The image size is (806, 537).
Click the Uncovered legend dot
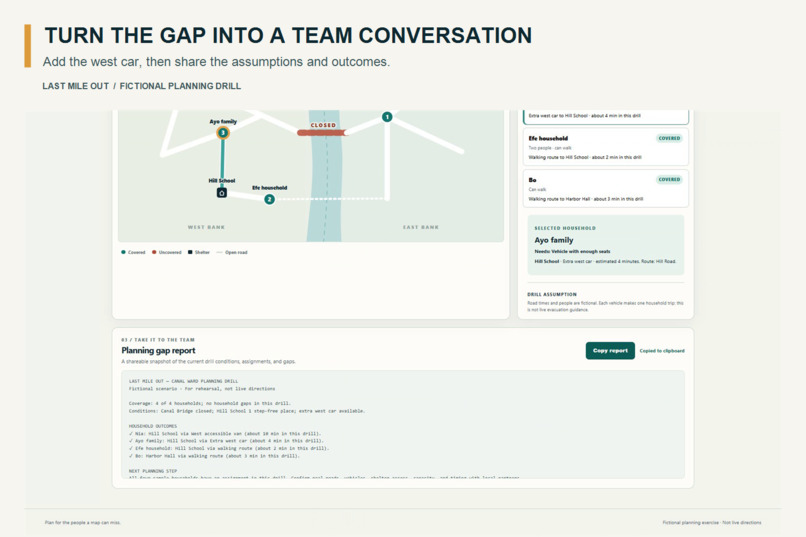(154, 252)
